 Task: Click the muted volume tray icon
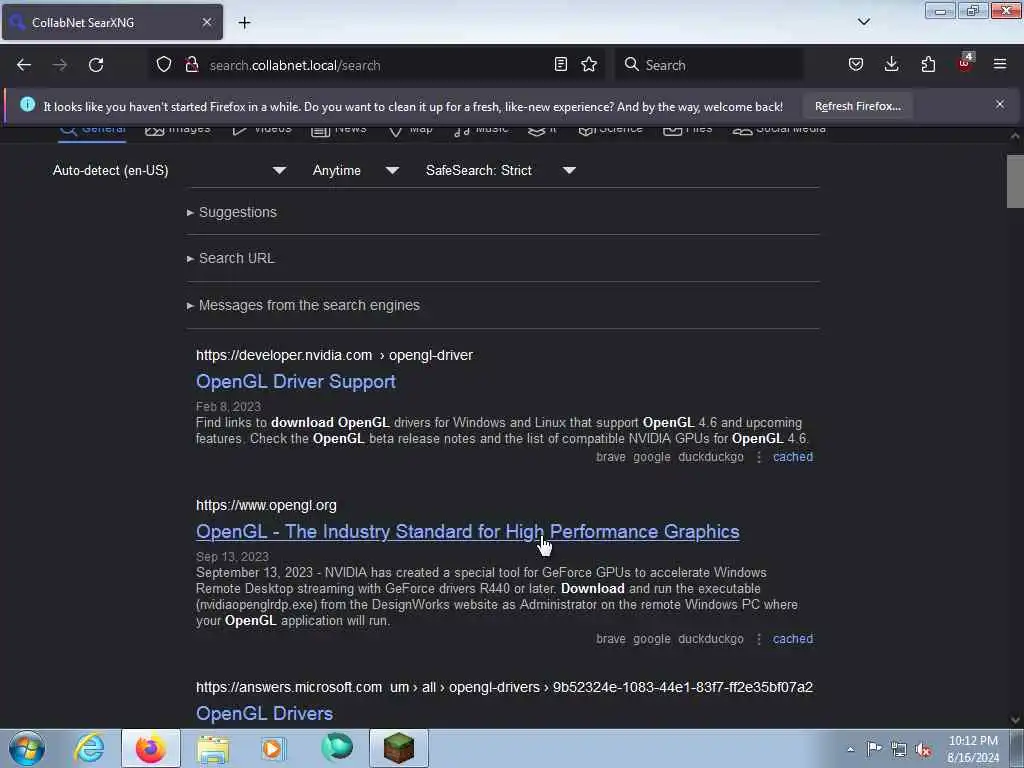[923, 749]
